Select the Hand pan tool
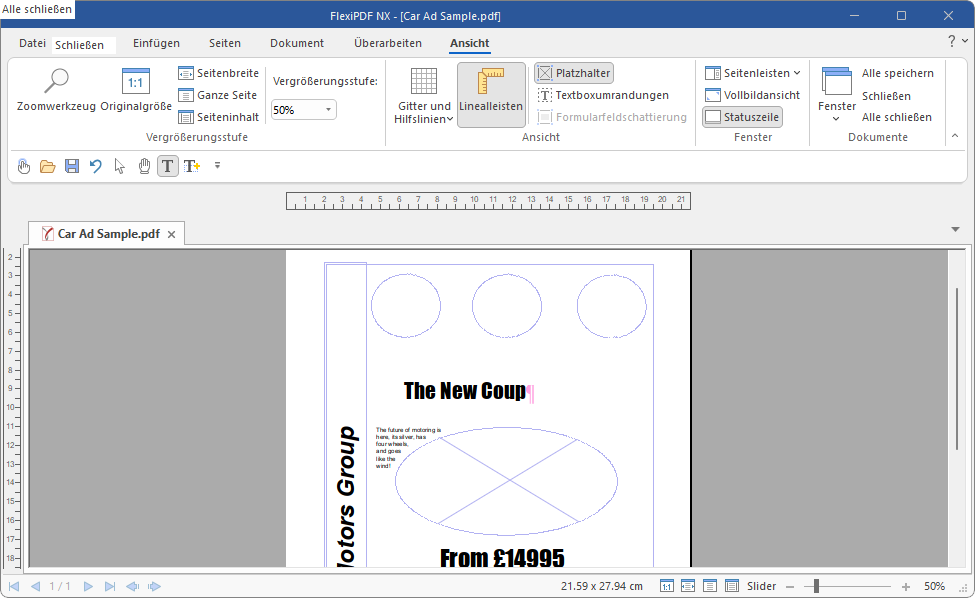The height and width of the screenshot is (598, 975). (143, 166)
